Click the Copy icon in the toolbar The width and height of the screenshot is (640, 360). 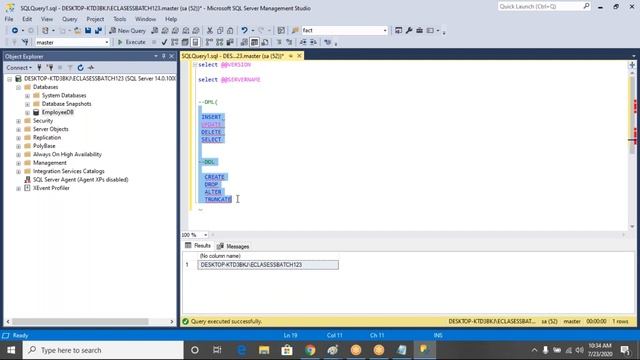220,31
